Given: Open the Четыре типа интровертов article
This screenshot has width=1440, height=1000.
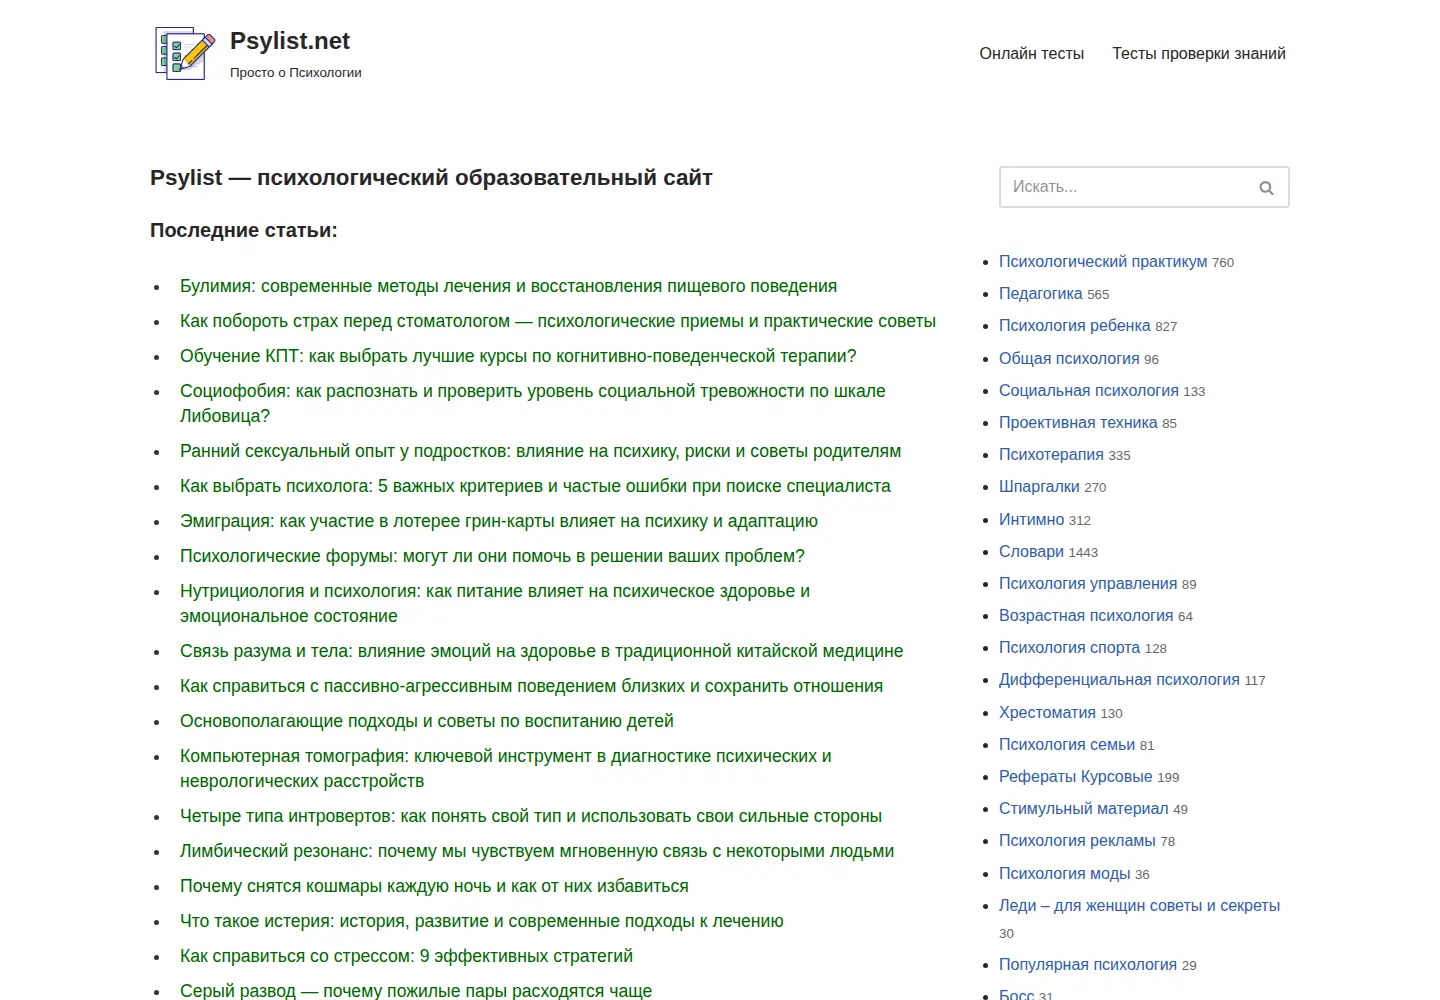Looking at the screenshot, I should pos(531,816).
